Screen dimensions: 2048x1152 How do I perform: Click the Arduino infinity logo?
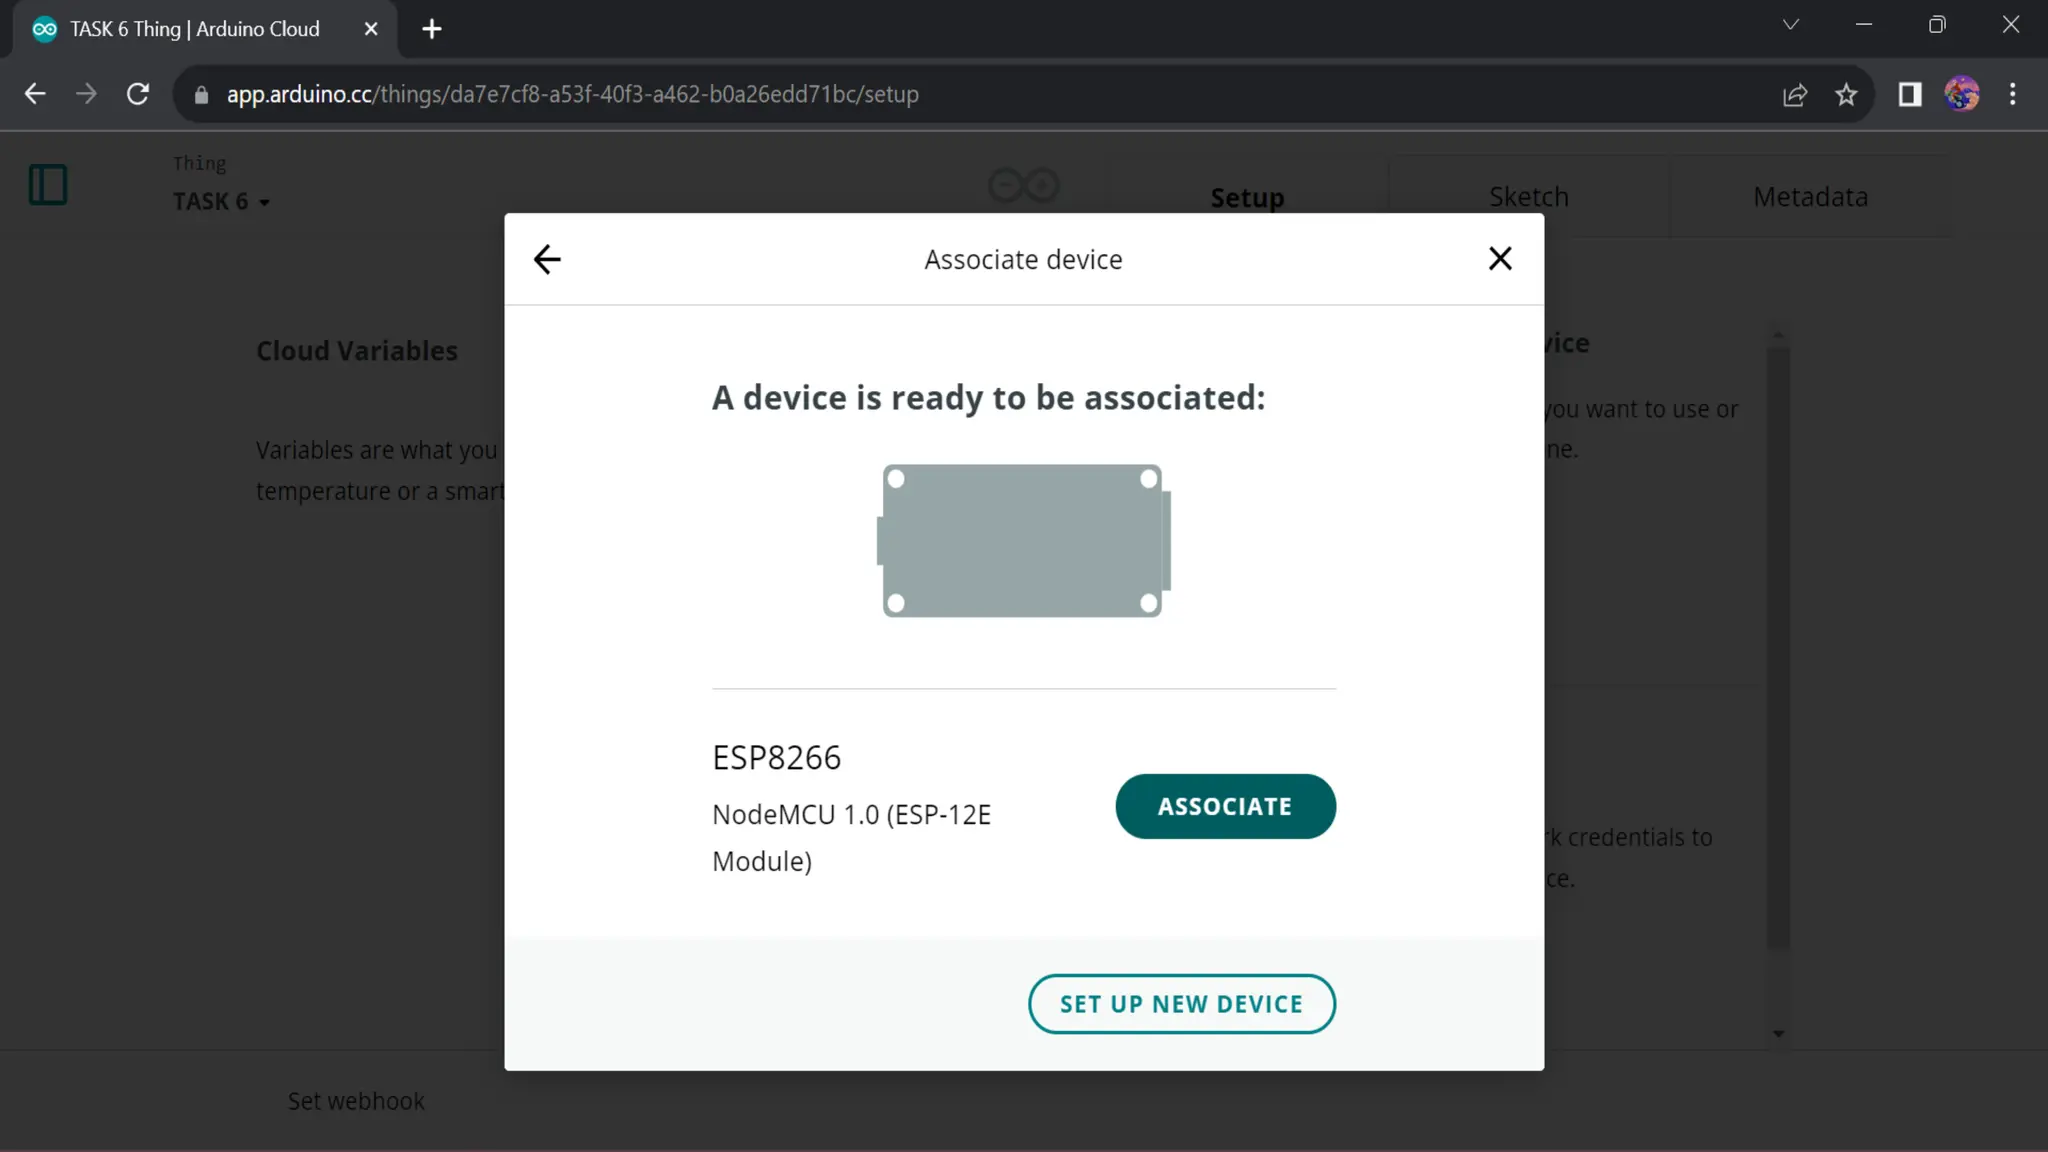click(x=1023, y=186)
